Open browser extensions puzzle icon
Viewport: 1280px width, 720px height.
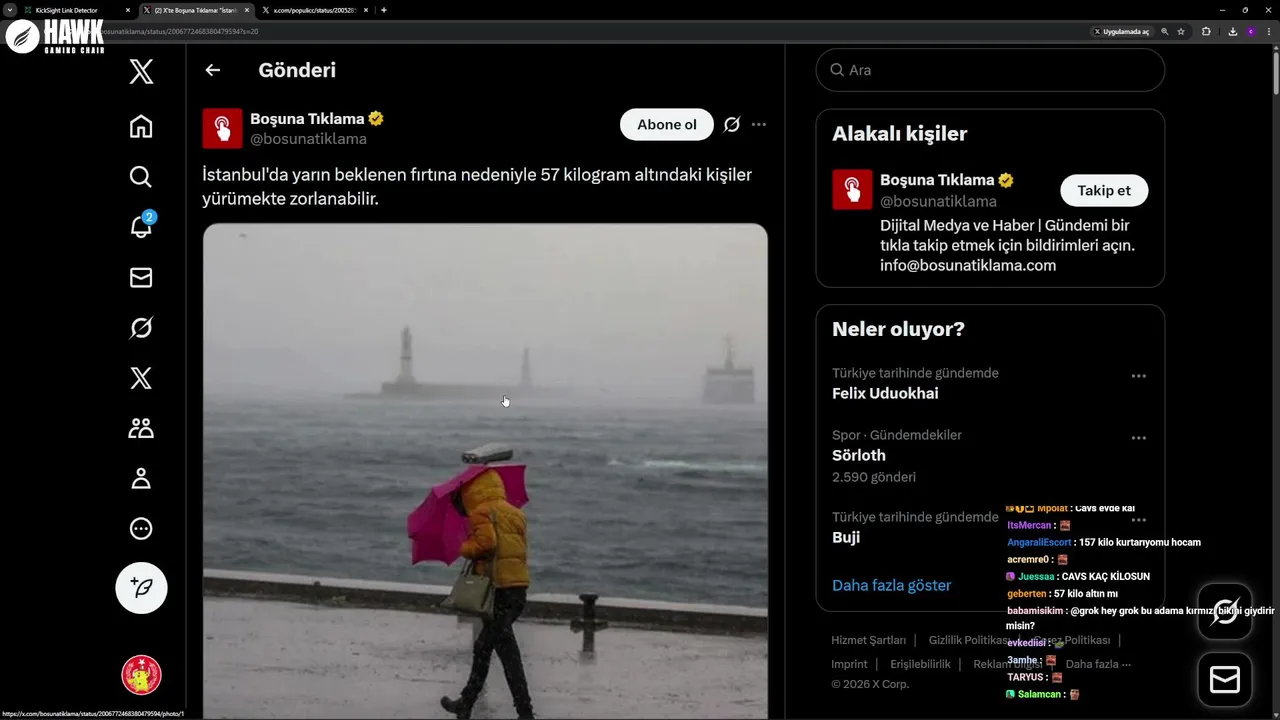coord(1206,31)
